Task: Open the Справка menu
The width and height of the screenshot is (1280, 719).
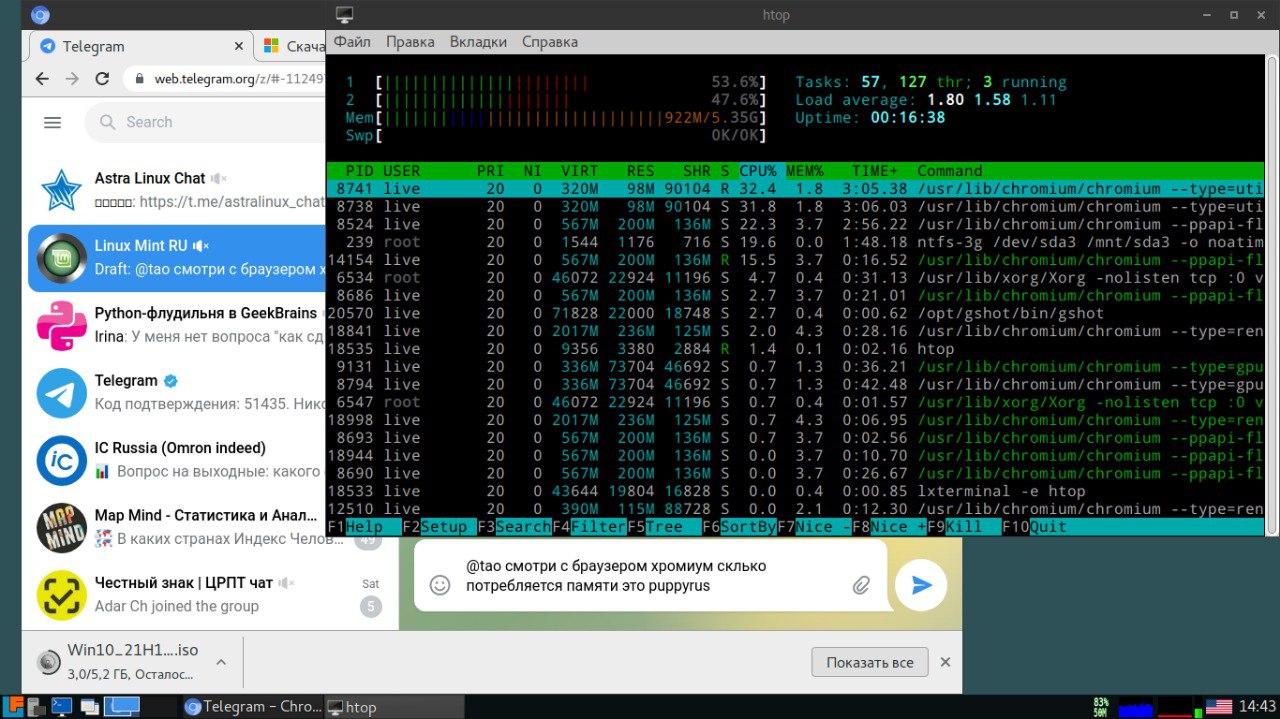Action: (550, 42)
